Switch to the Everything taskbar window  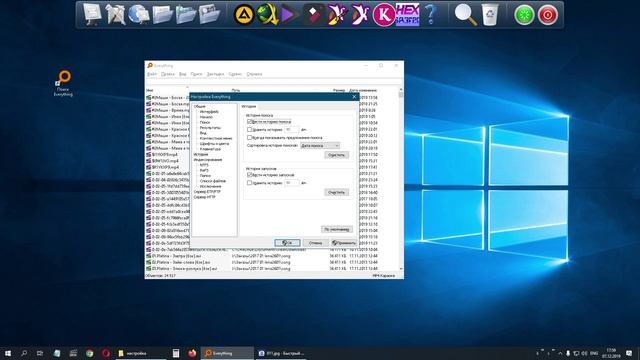pos(227,353)
